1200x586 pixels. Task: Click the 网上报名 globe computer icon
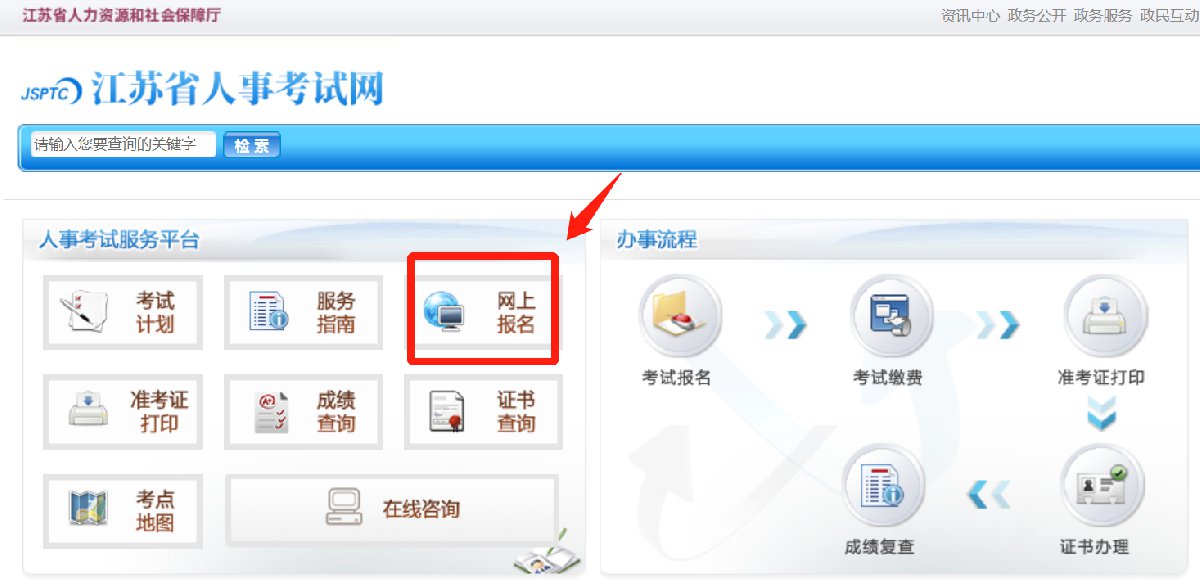[x=444, y=311]
